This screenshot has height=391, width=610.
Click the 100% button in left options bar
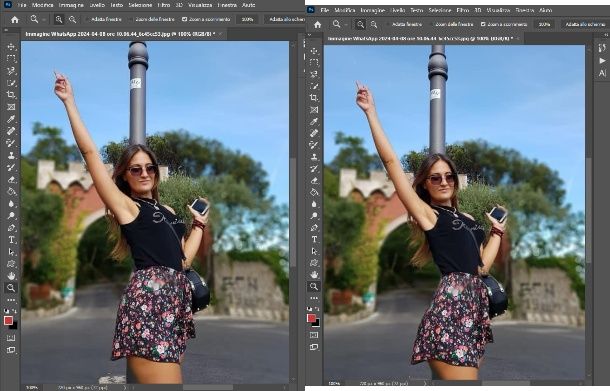247,19
